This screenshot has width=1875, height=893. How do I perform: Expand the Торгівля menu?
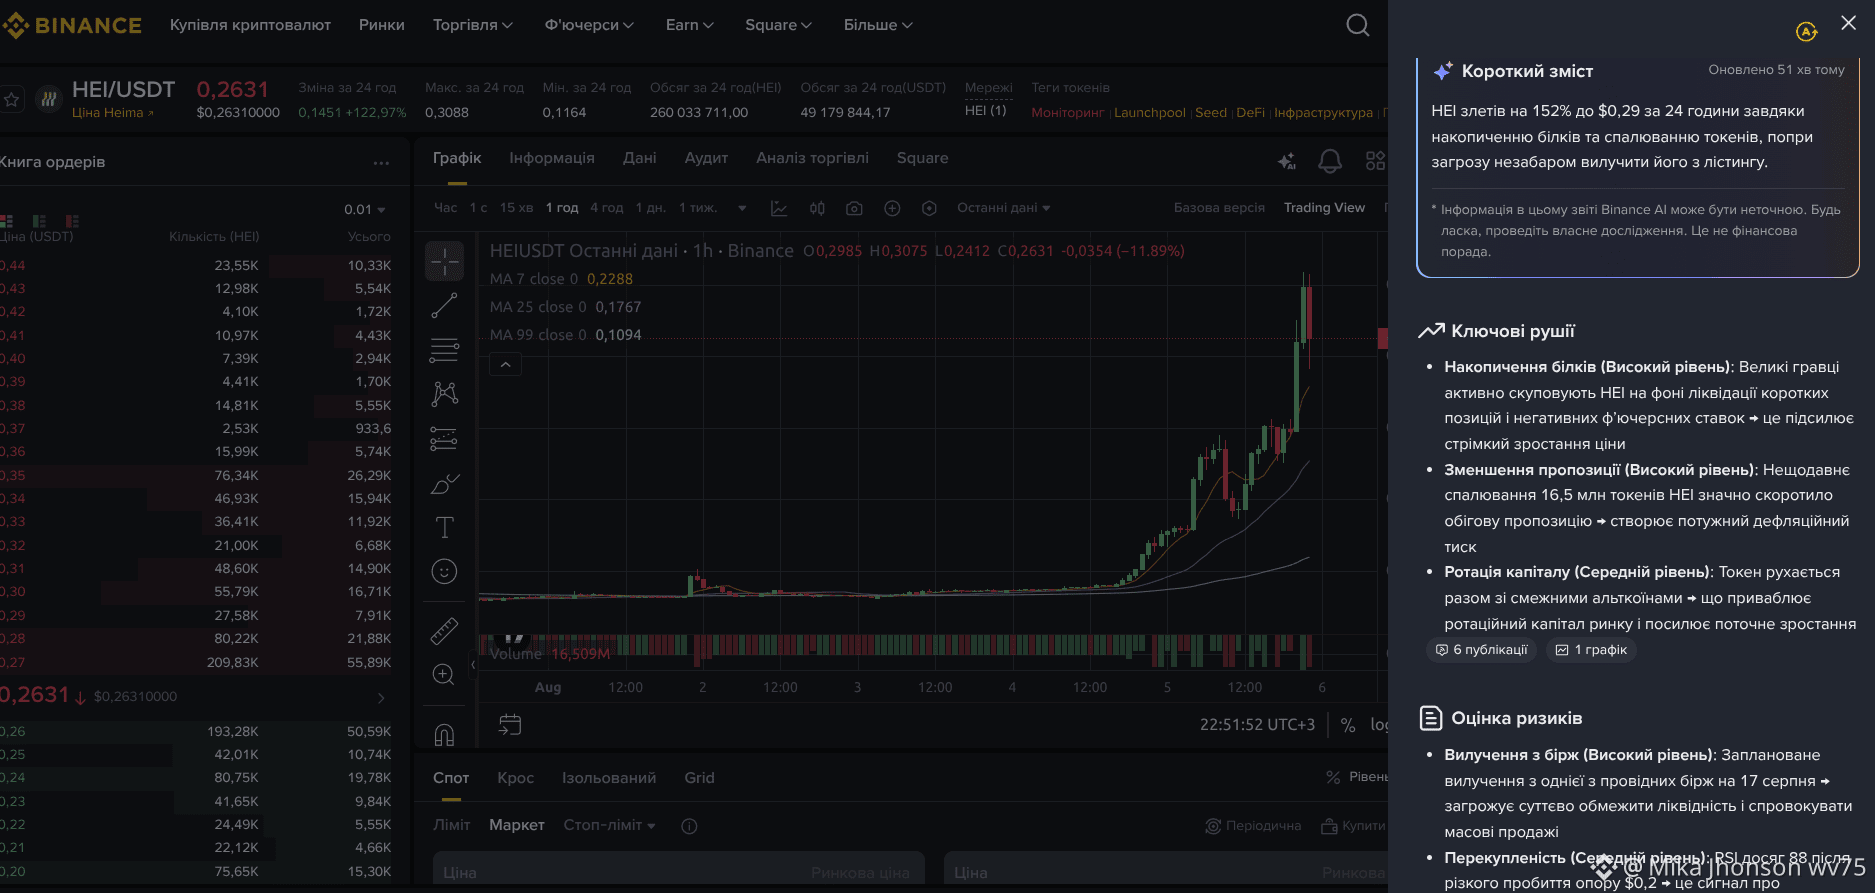(472, 25)
